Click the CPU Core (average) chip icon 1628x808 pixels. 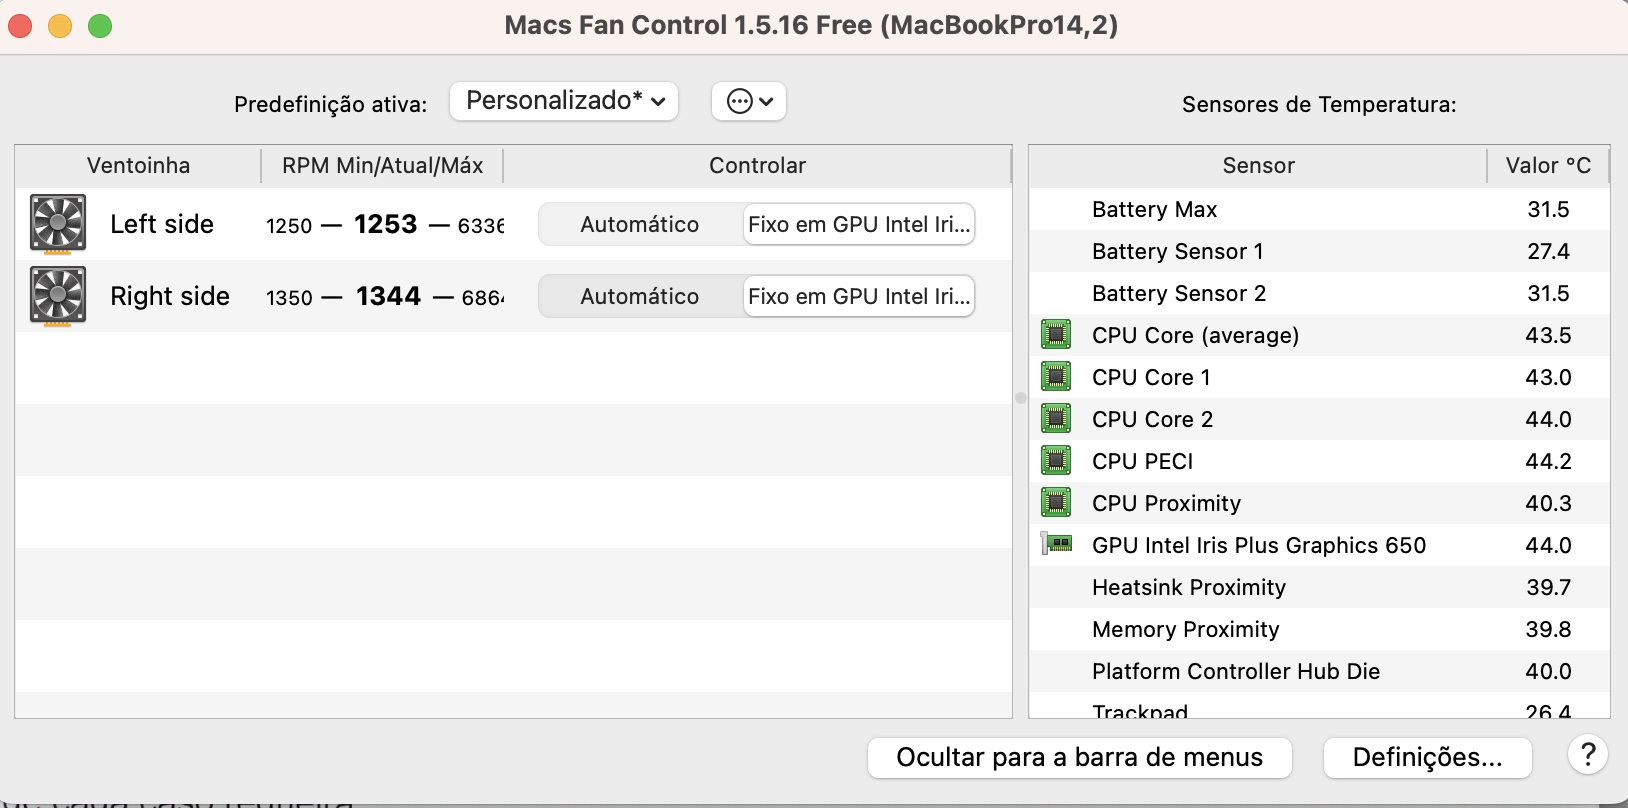click(x=1056, y=334)
